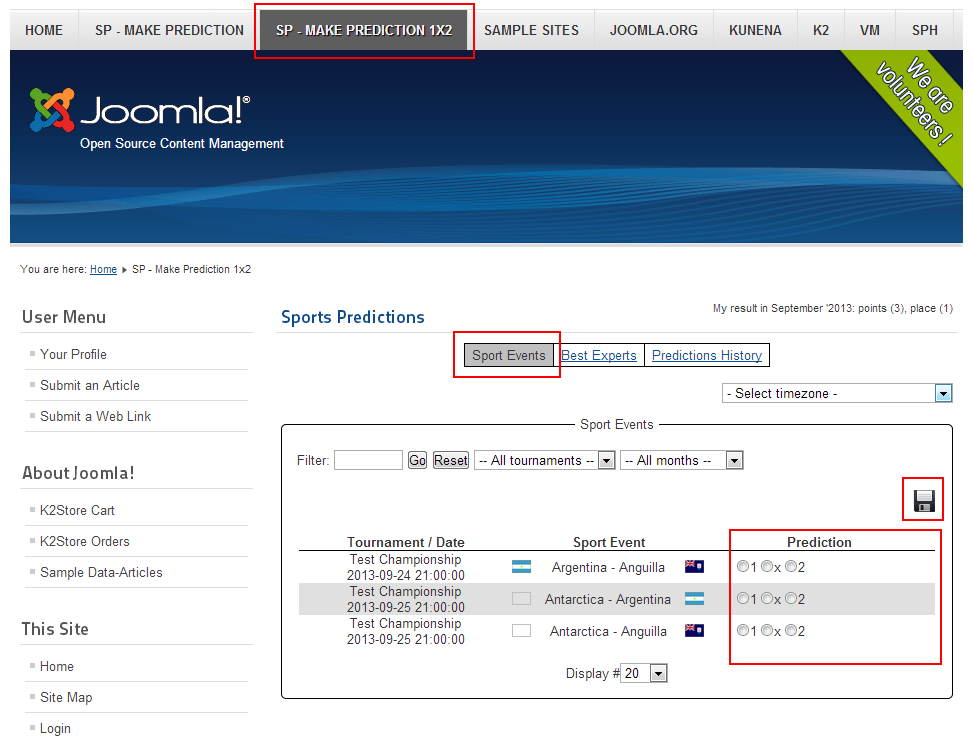Click the Prediction column header
Image resolution: width=973 pixels, height=737 pixels.
(x=819, y=542)
